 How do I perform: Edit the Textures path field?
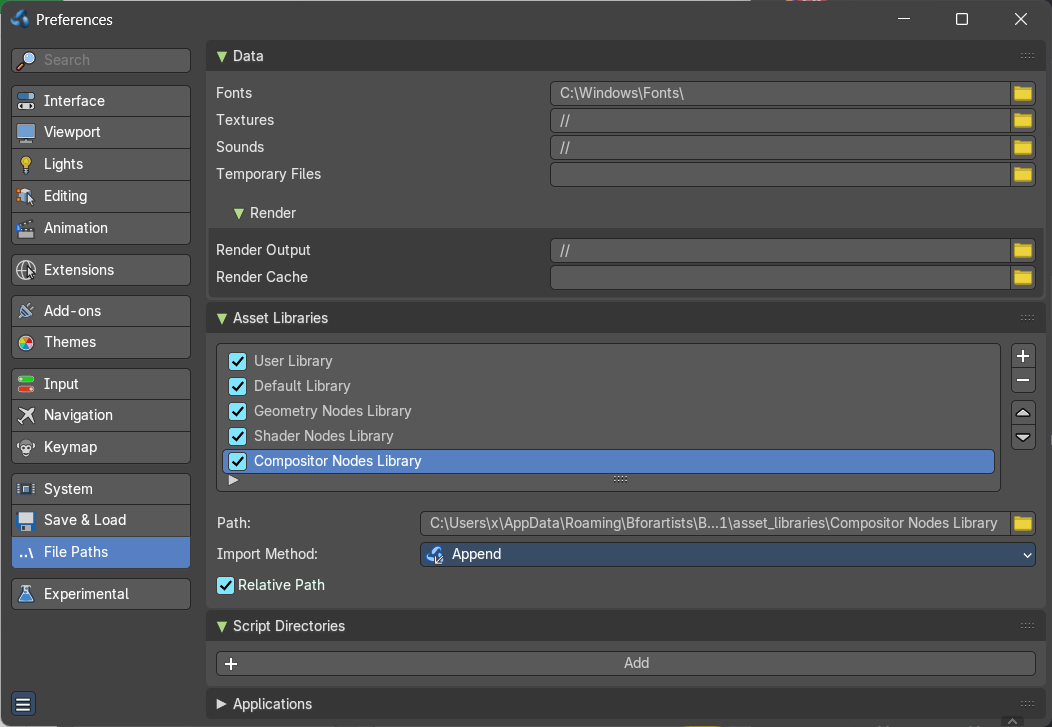(780, 121)
